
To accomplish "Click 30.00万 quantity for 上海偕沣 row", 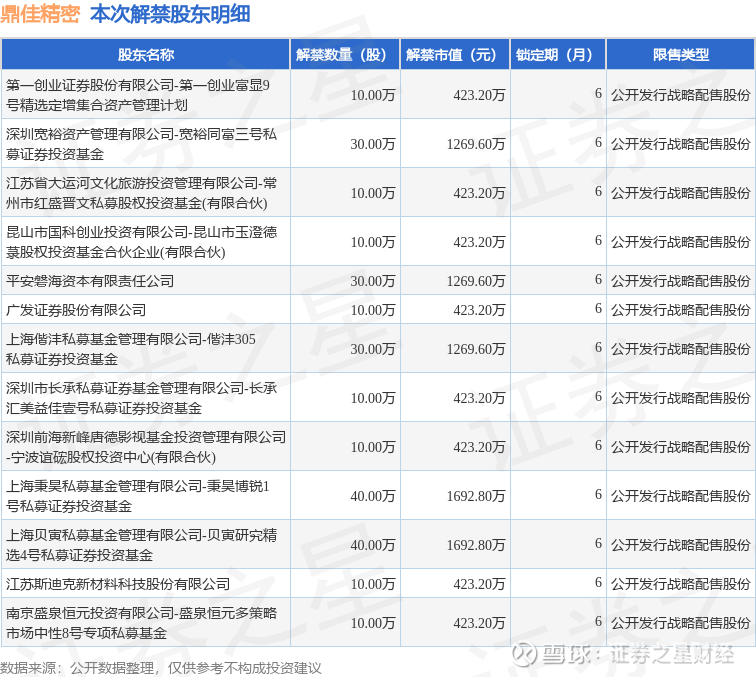I will click(373, 349).
